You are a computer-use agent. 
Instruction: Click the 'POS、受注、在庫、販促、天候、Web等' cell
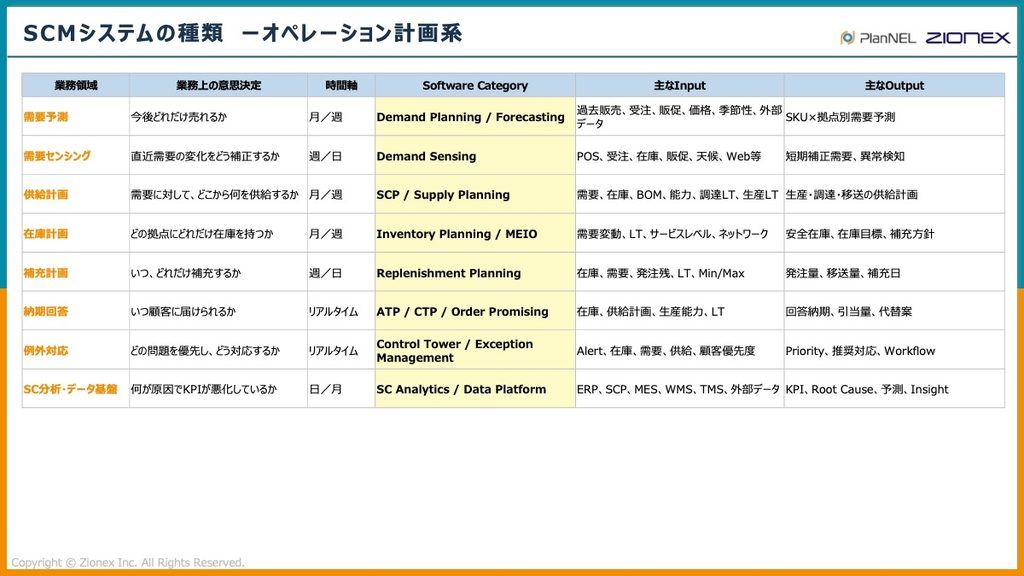(679, 156)
